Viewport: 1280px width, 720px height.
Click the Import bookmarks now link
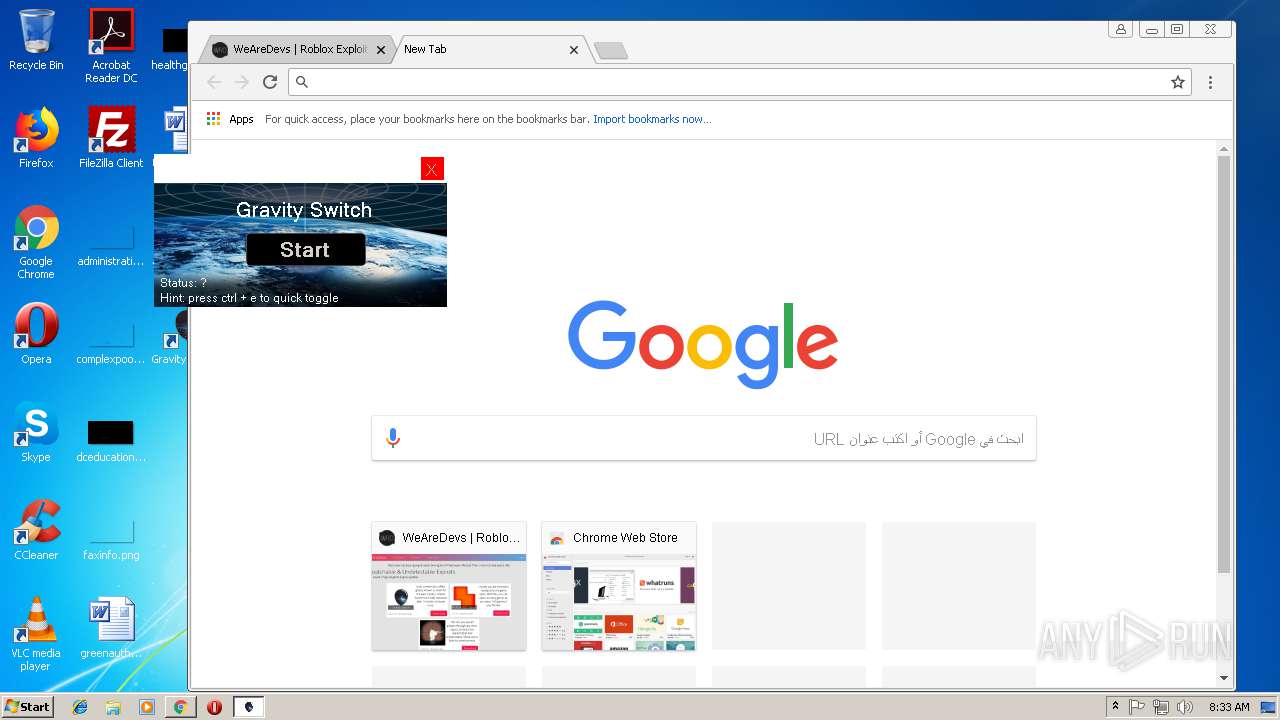point(652,119)
